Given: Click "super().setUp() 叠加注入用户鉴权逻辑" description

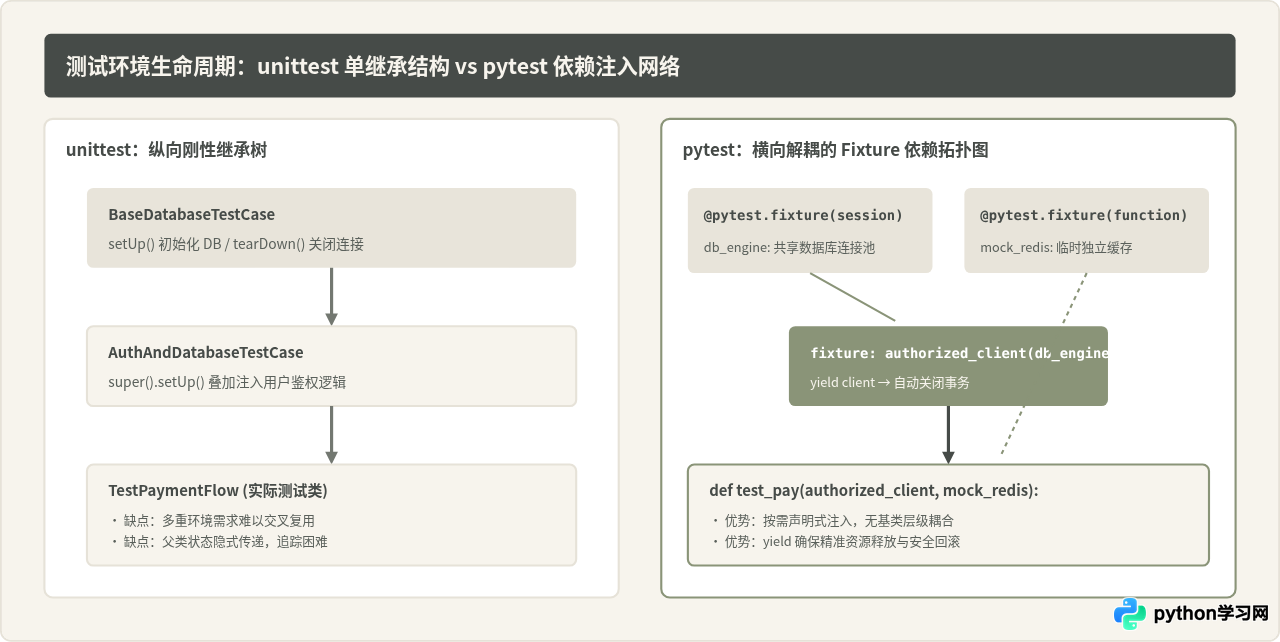Looking at the screenshot, I should (x=227, y=381).
